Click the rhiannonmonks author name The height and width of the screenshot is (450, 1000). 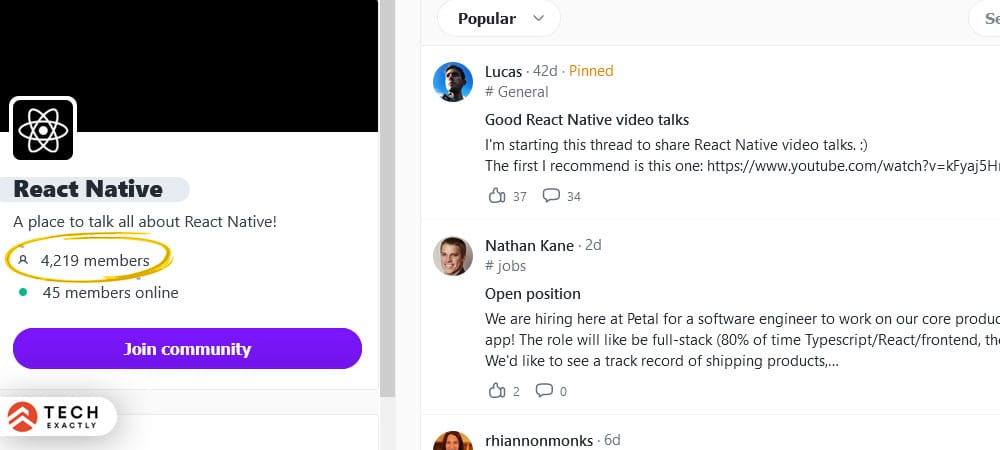click(539, 440)
